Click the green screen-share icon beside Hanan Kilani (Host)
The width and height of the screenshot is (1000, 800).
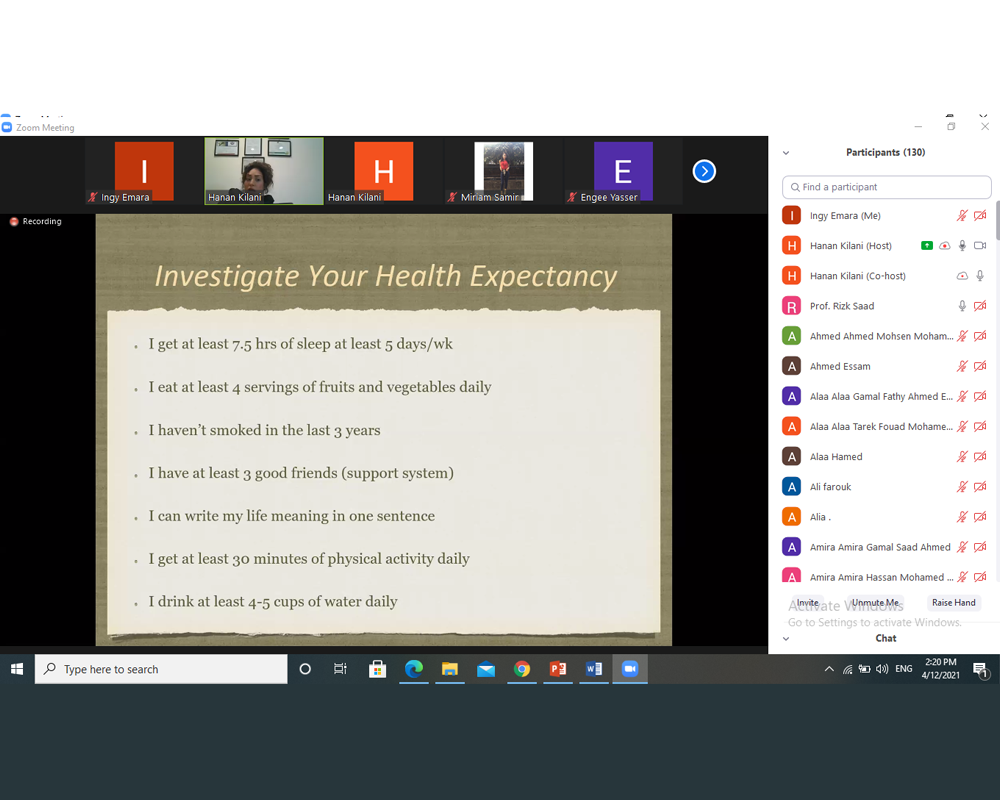point(927,246)
